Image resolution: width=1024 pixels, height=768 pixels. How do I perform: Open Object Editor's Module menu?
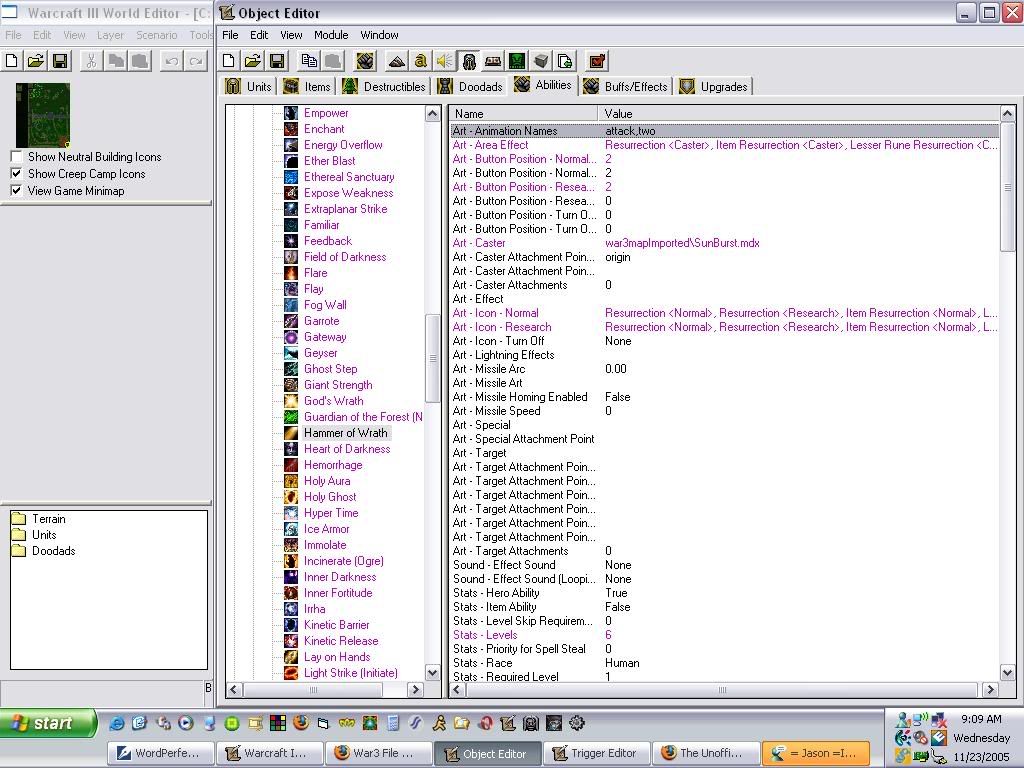tap(331, 35)
